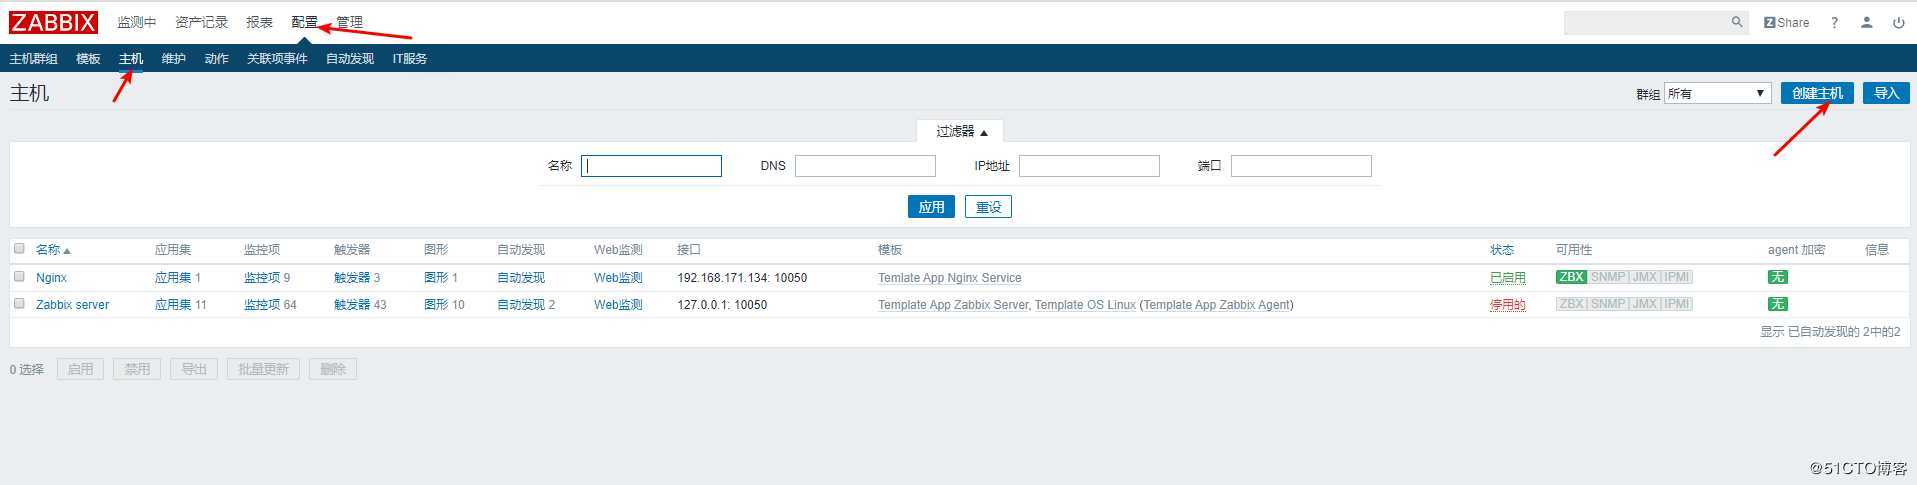
Task: Click the search magnifier icon
Action: click(1737, 22)
